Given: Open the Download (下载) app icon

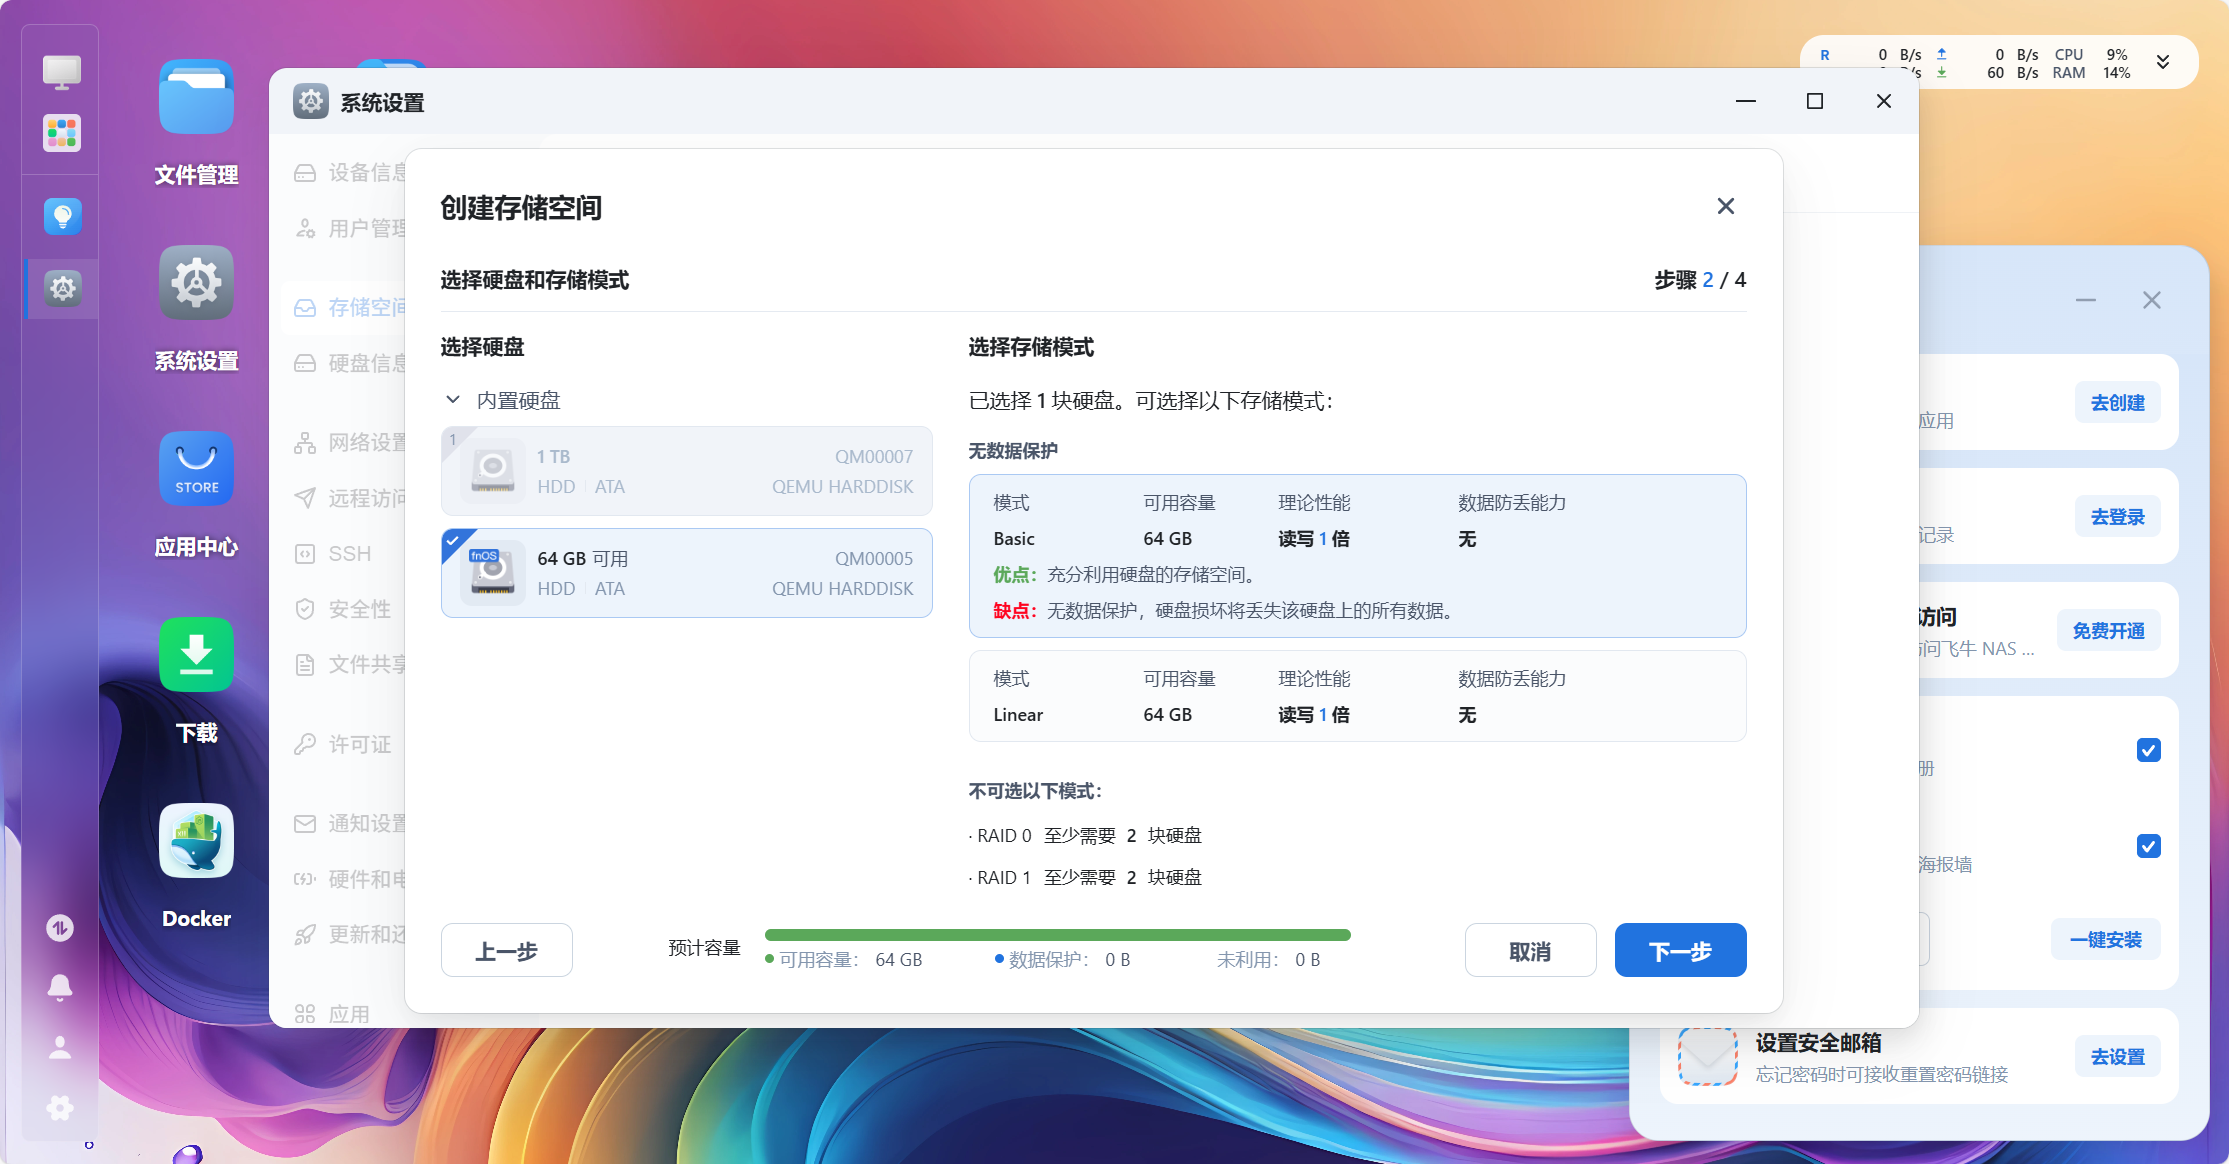Looking at the screenshot, I should click(196, 655).
